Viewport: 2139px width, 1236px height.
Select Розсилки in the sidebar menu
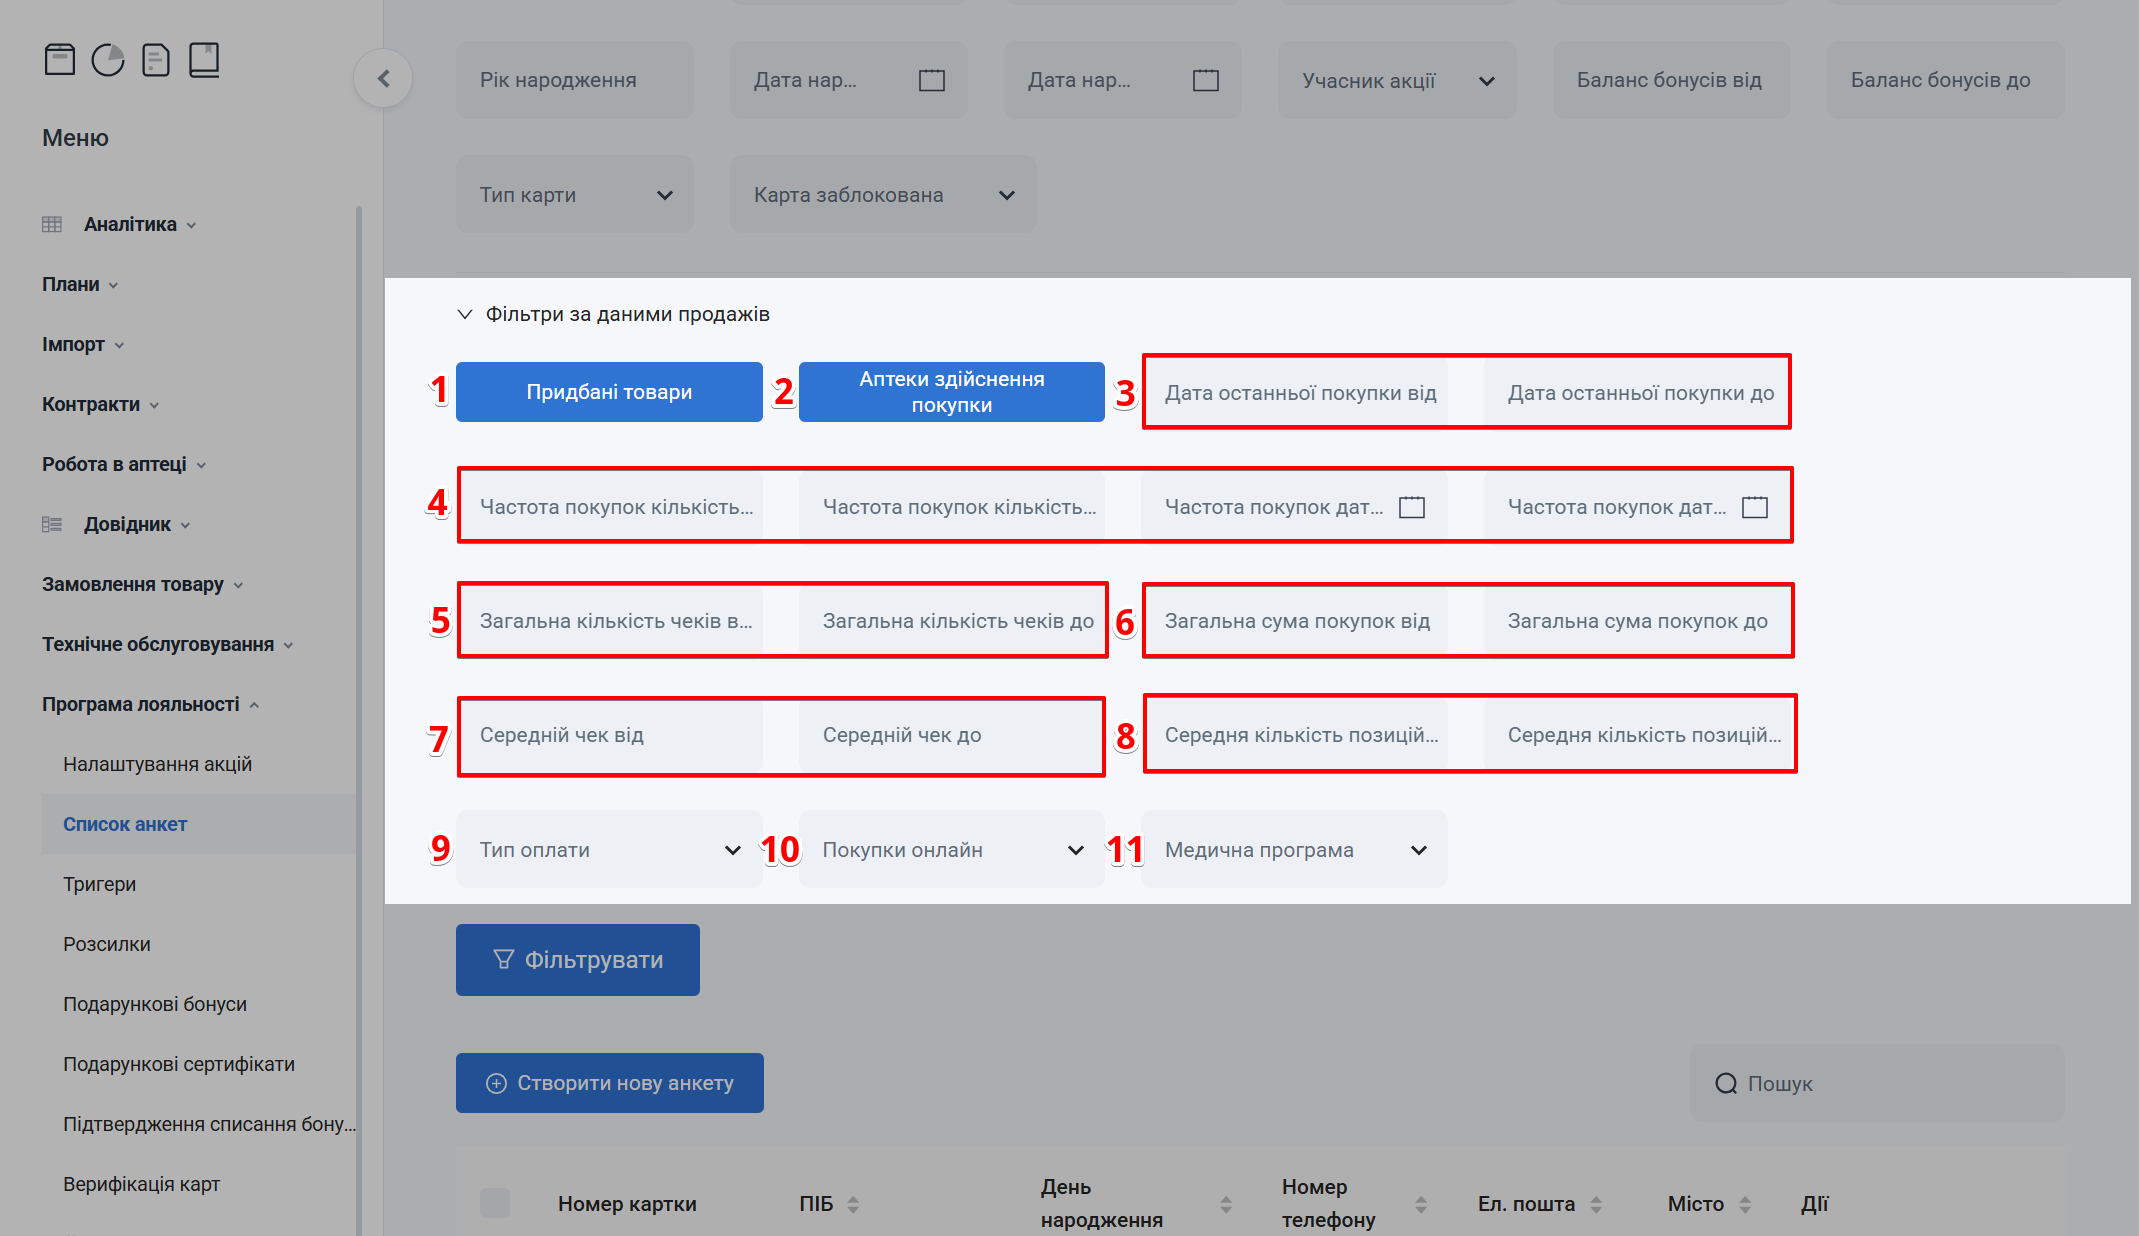point(106,943)
